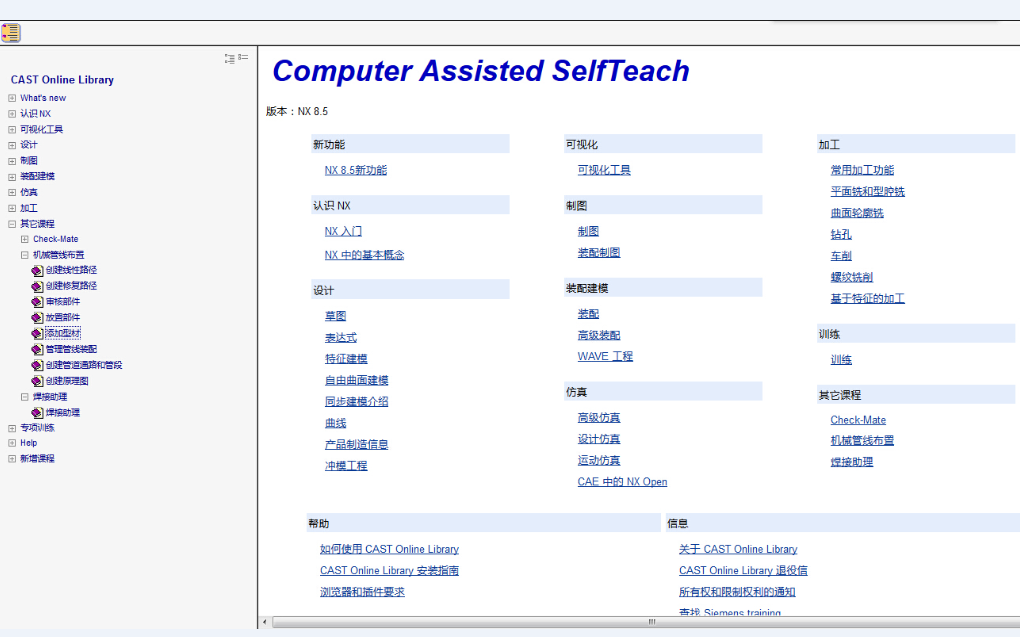Viewport: 1020px width, 637px height.
Task: Expand the What's new tree node
Action: point(12,98)
